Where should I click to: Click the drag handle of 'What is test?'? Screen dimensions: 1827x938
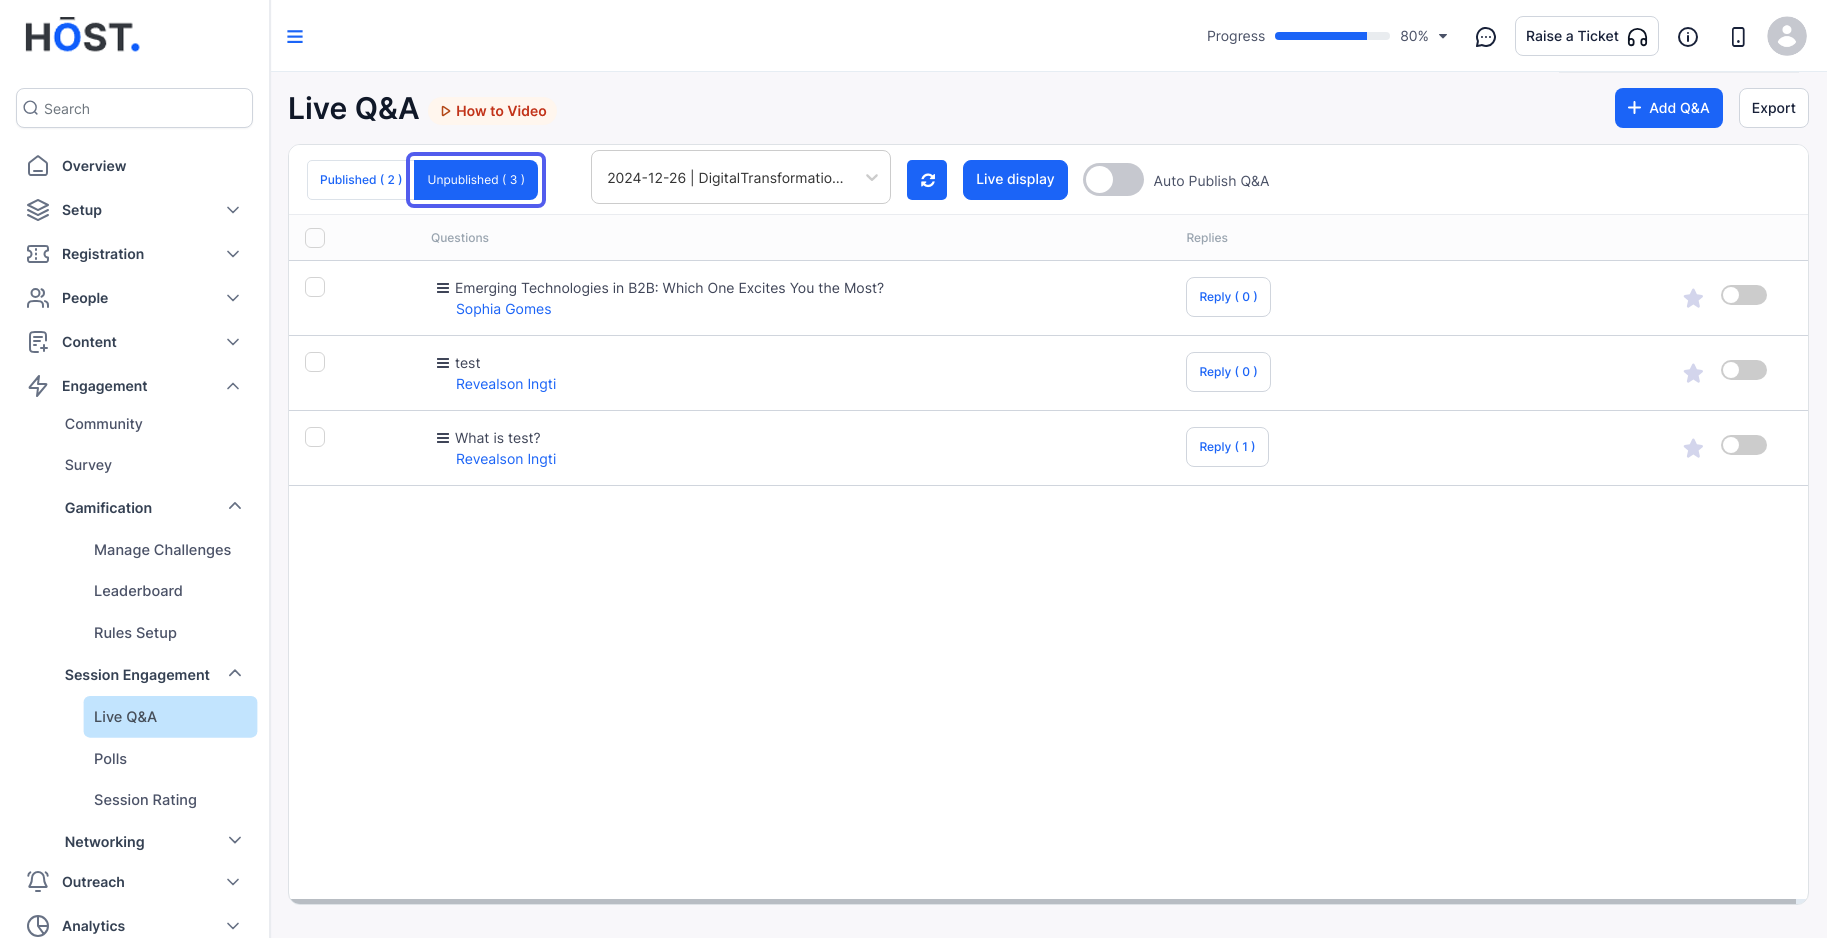pyautogui.click(x=442, y=438)
